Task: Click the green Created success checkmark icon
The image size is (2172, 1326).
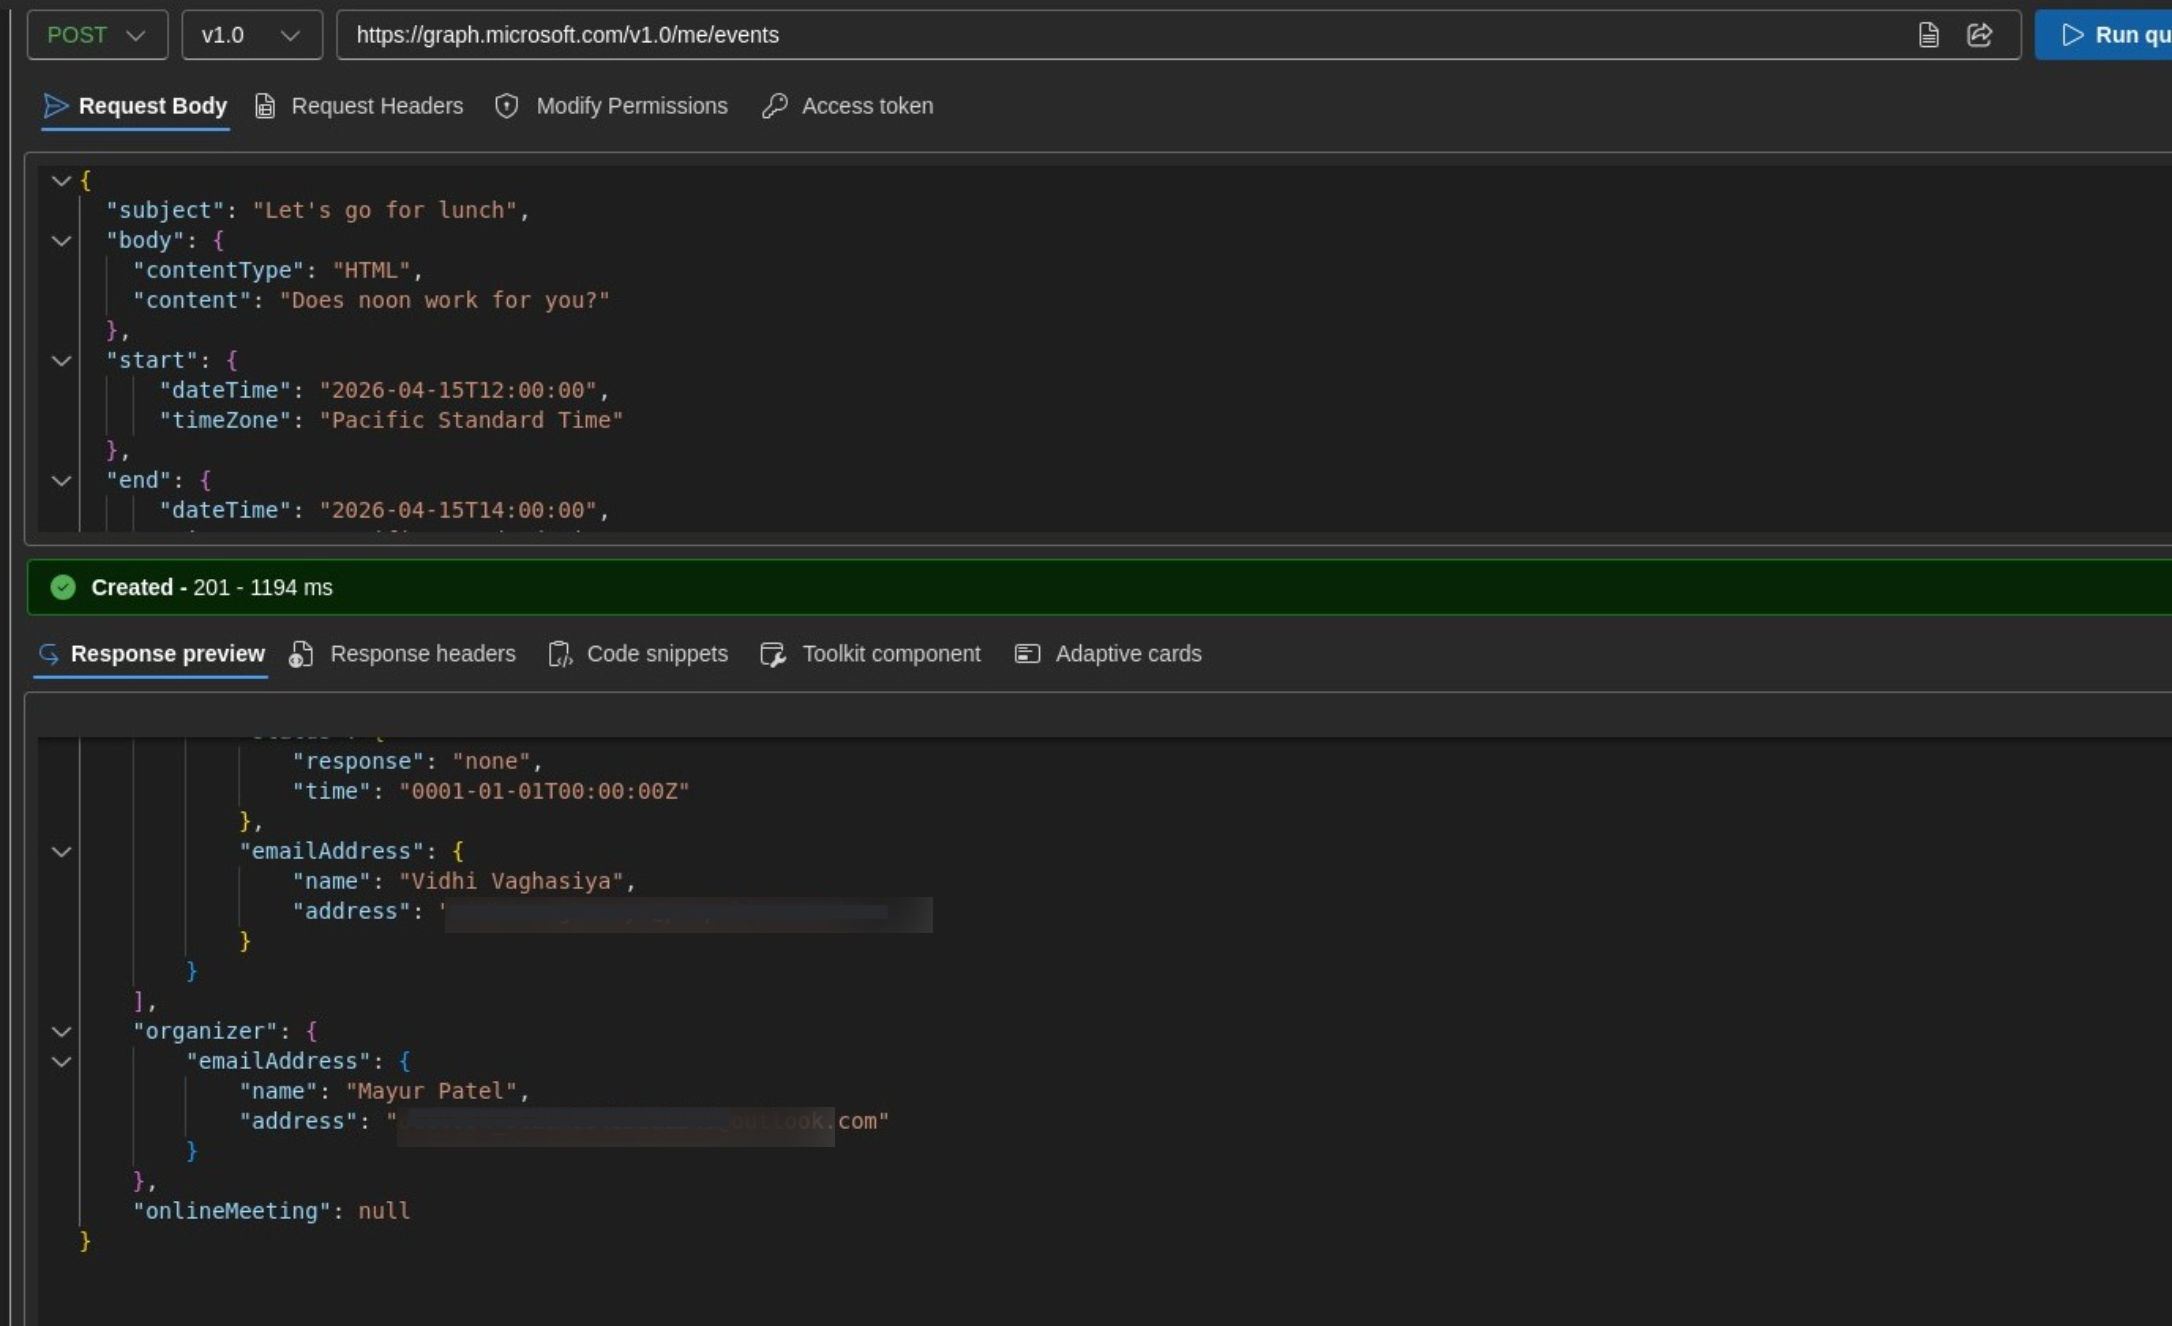Action: tap(63, 587)
